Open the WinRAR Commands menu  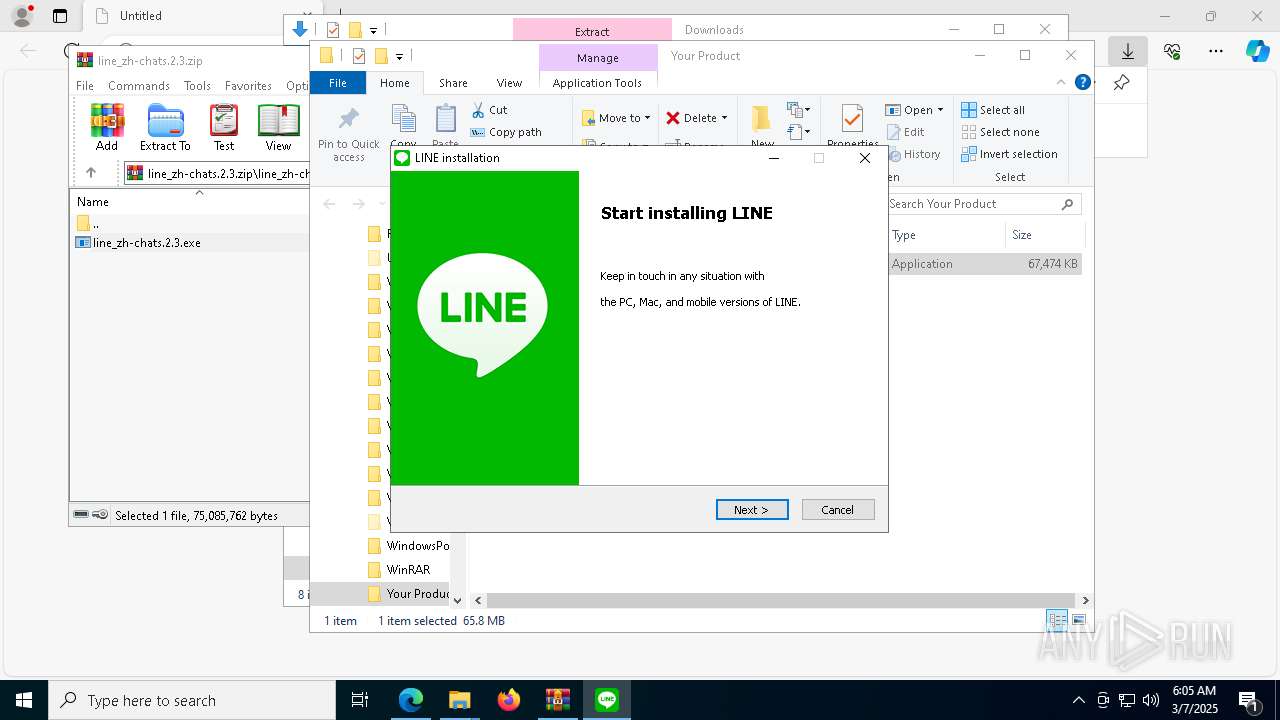pos(139,86)
